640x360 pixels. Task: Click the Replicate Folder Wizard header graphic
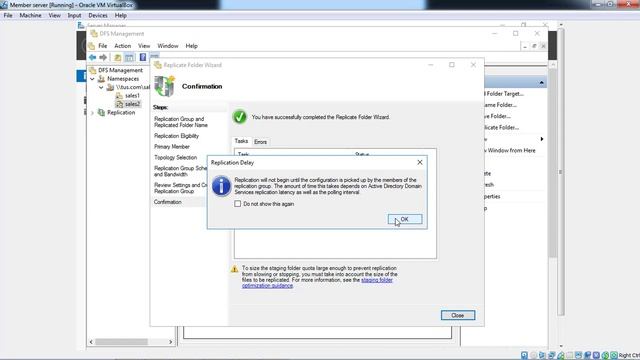tap(165, 86)
